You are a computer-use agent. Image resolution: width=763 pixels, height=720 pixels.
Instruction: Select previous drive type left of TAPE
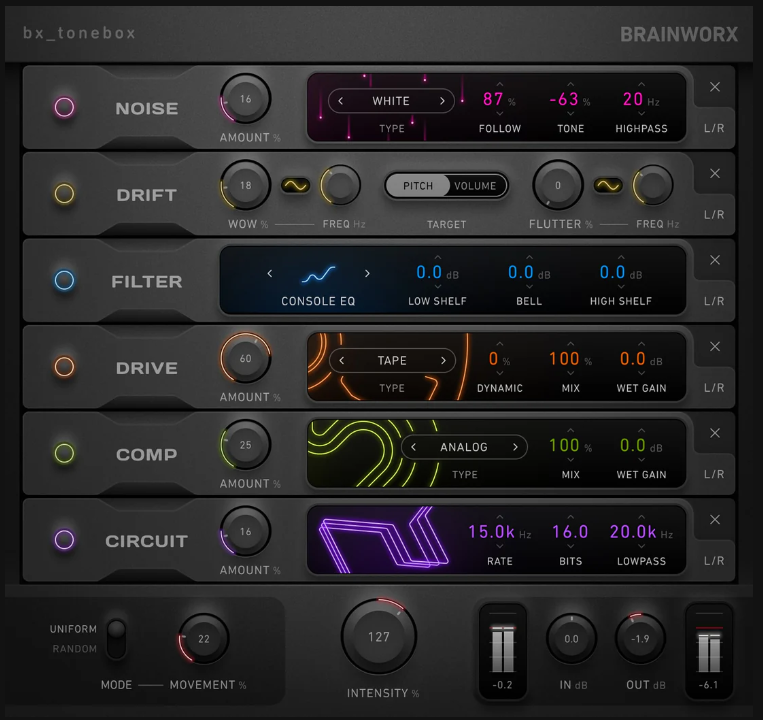click(342, 360)
